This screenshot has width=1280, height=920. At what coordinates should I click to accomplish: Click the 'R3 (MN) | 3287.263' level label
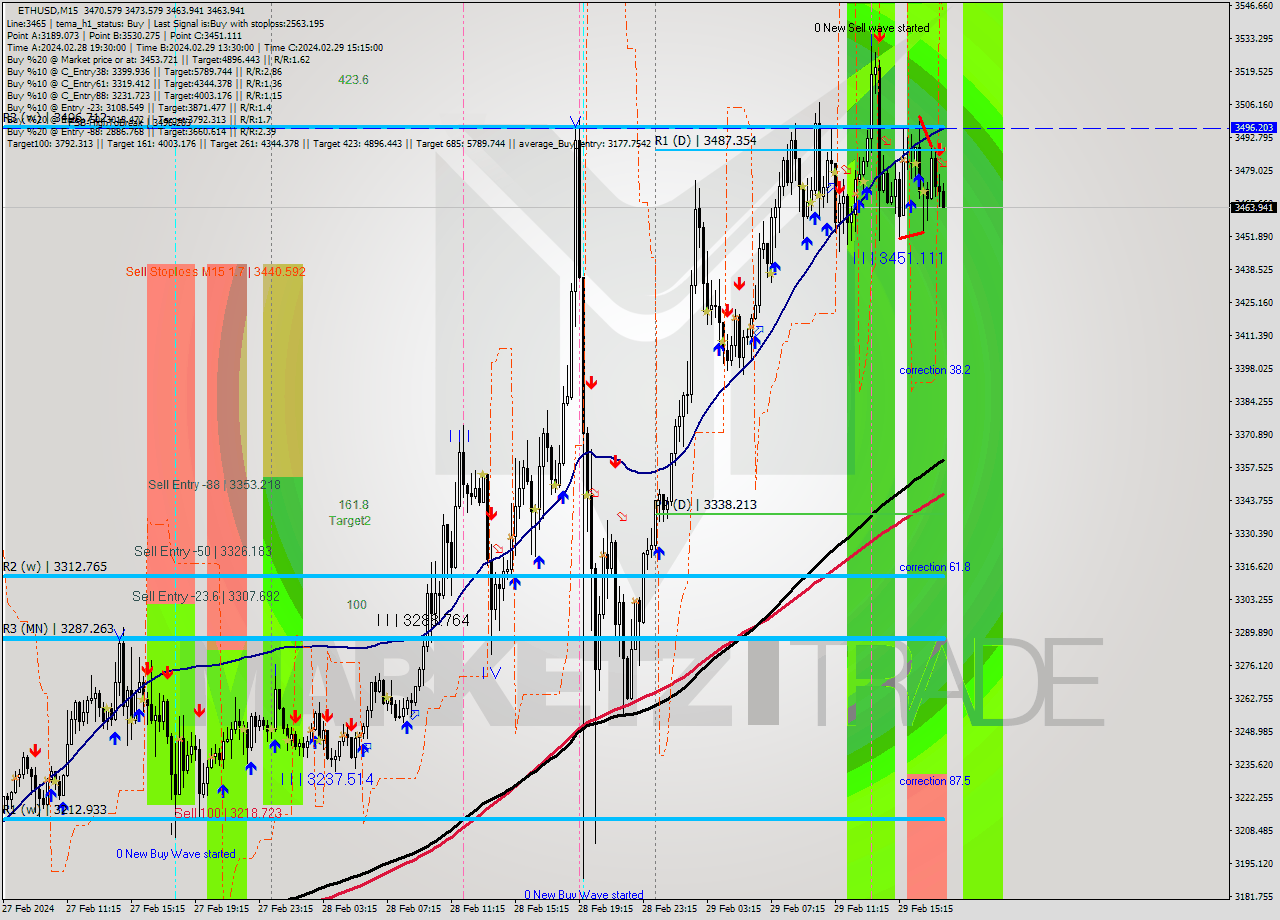tap(58, 629)
